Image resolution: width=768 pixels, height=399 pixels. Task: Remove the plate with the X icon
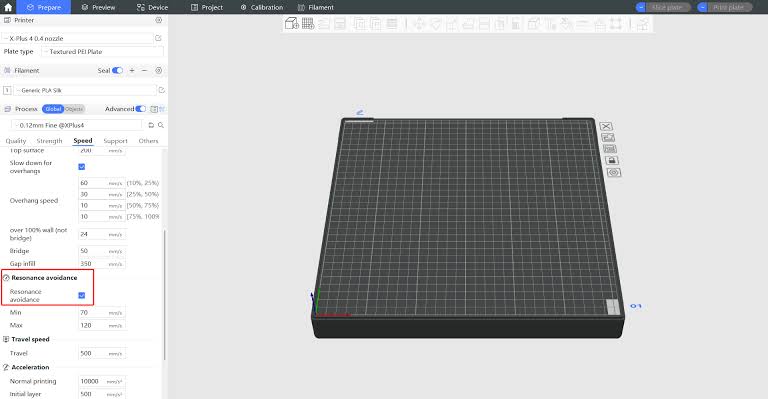(606, 126)
